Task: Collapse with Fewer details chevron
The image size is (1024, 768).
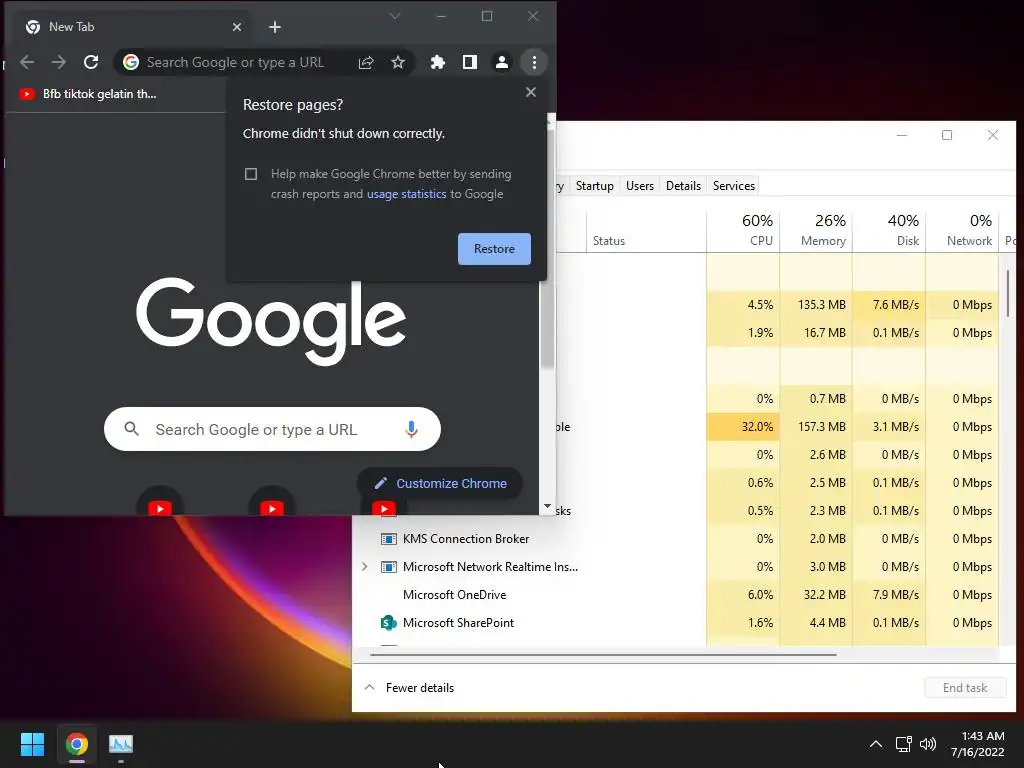Action: coord(369,688)
